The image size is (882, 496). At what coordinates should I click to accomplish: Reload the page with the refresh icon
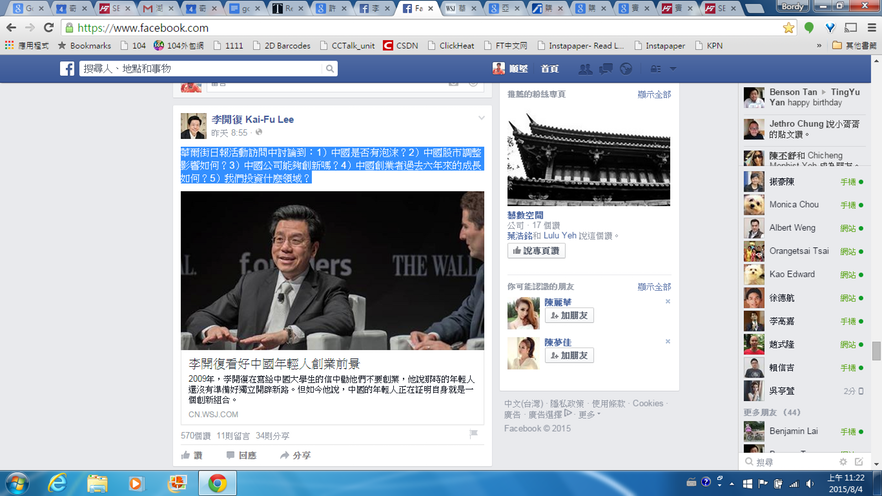49,28
